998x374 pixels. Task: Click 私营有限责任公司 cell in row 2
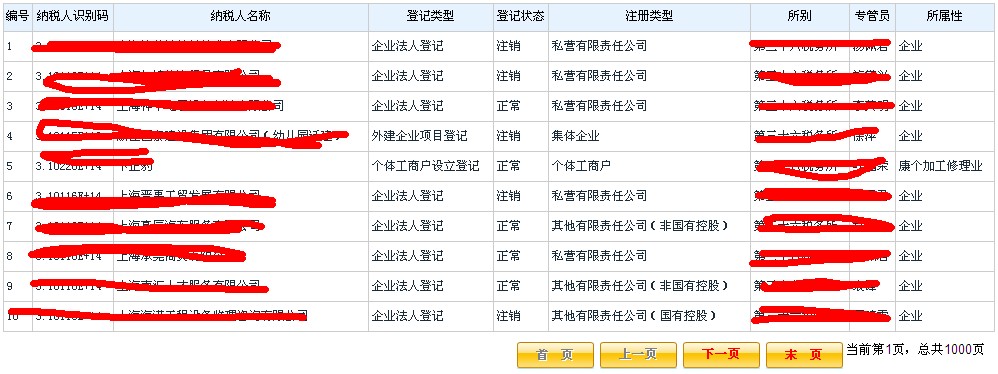pos(649,76)
